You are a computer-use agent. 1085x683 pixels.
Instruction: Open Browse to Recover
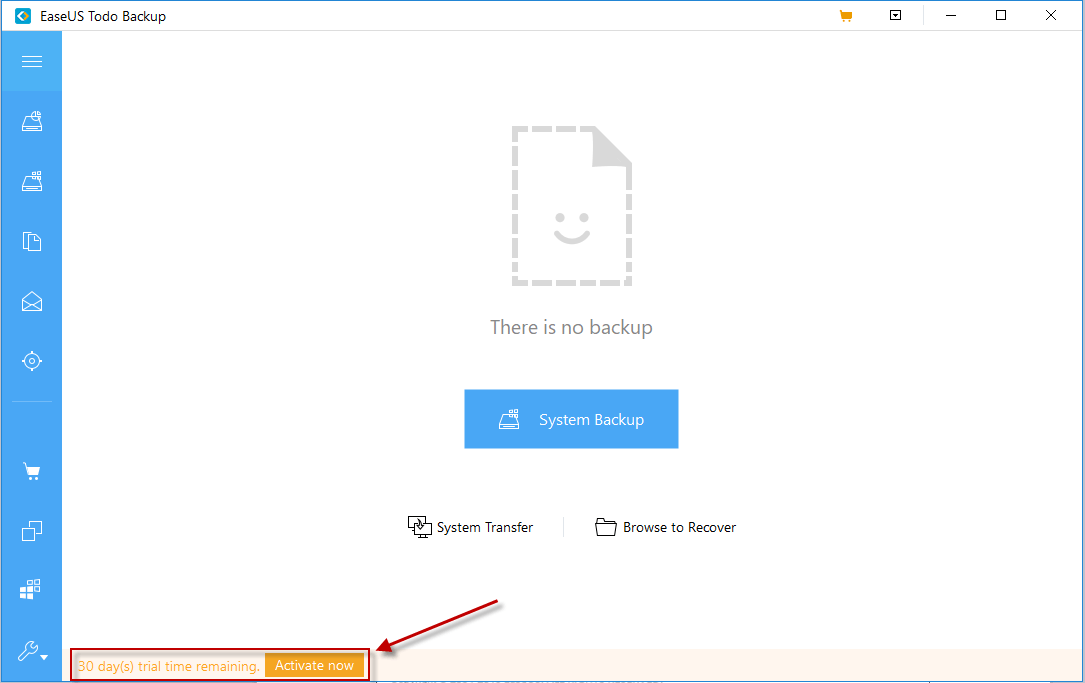coord(666,527)
